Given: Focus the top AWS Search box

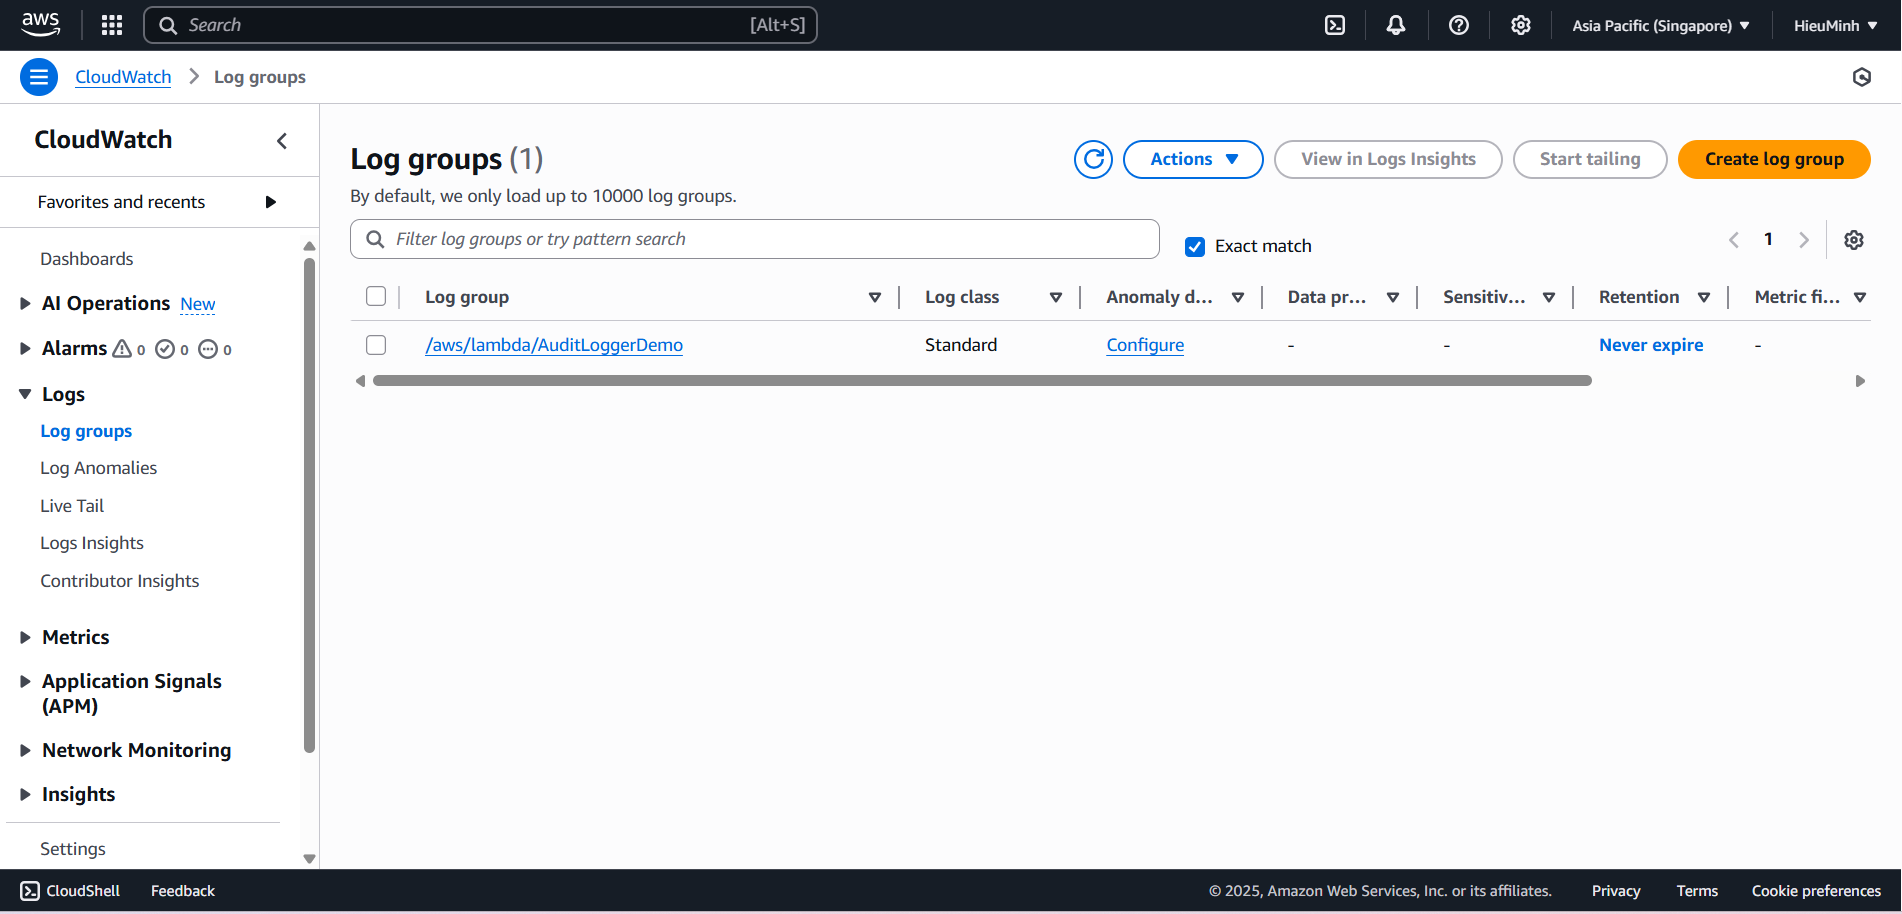Looking at the screenshot, I should (480, 25).
